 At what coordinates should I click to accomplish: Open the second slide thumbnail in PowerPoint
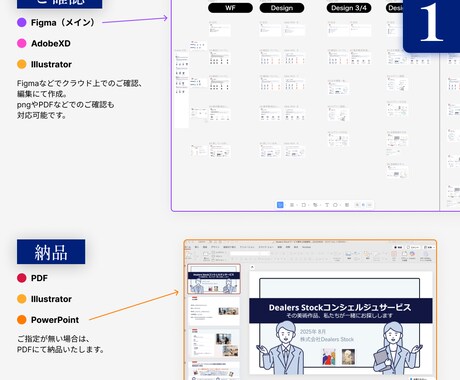[214, 311]
